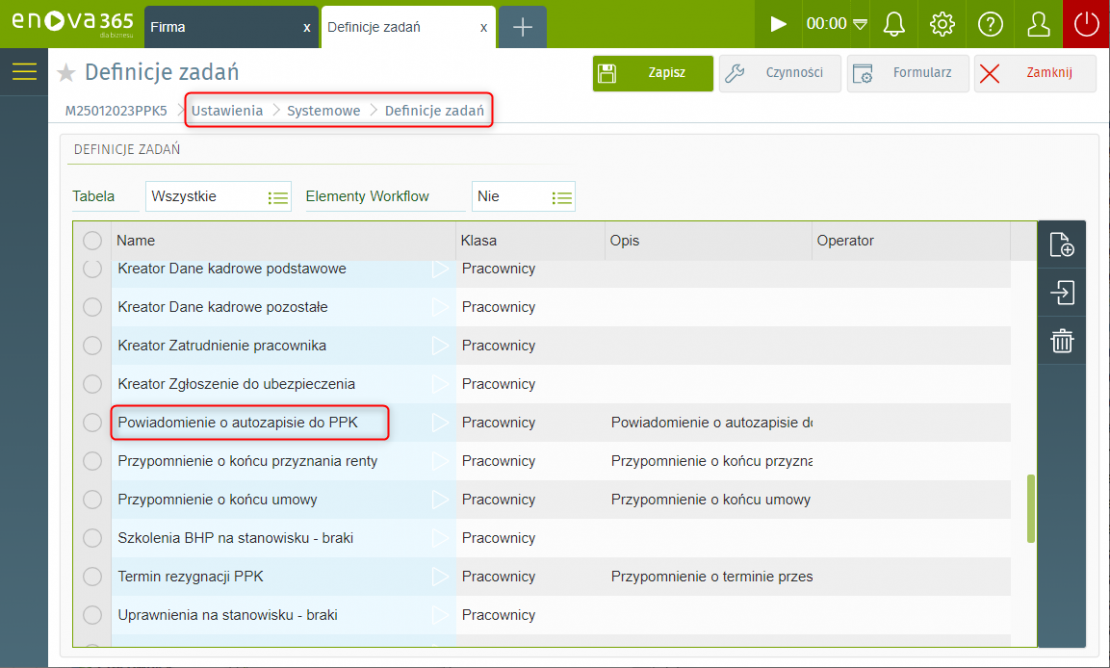Image resolution: width=1110 pixels, height=668 pixels.
Task: Toggle select-all circle in the table header
Action: (x=92, y=241)
